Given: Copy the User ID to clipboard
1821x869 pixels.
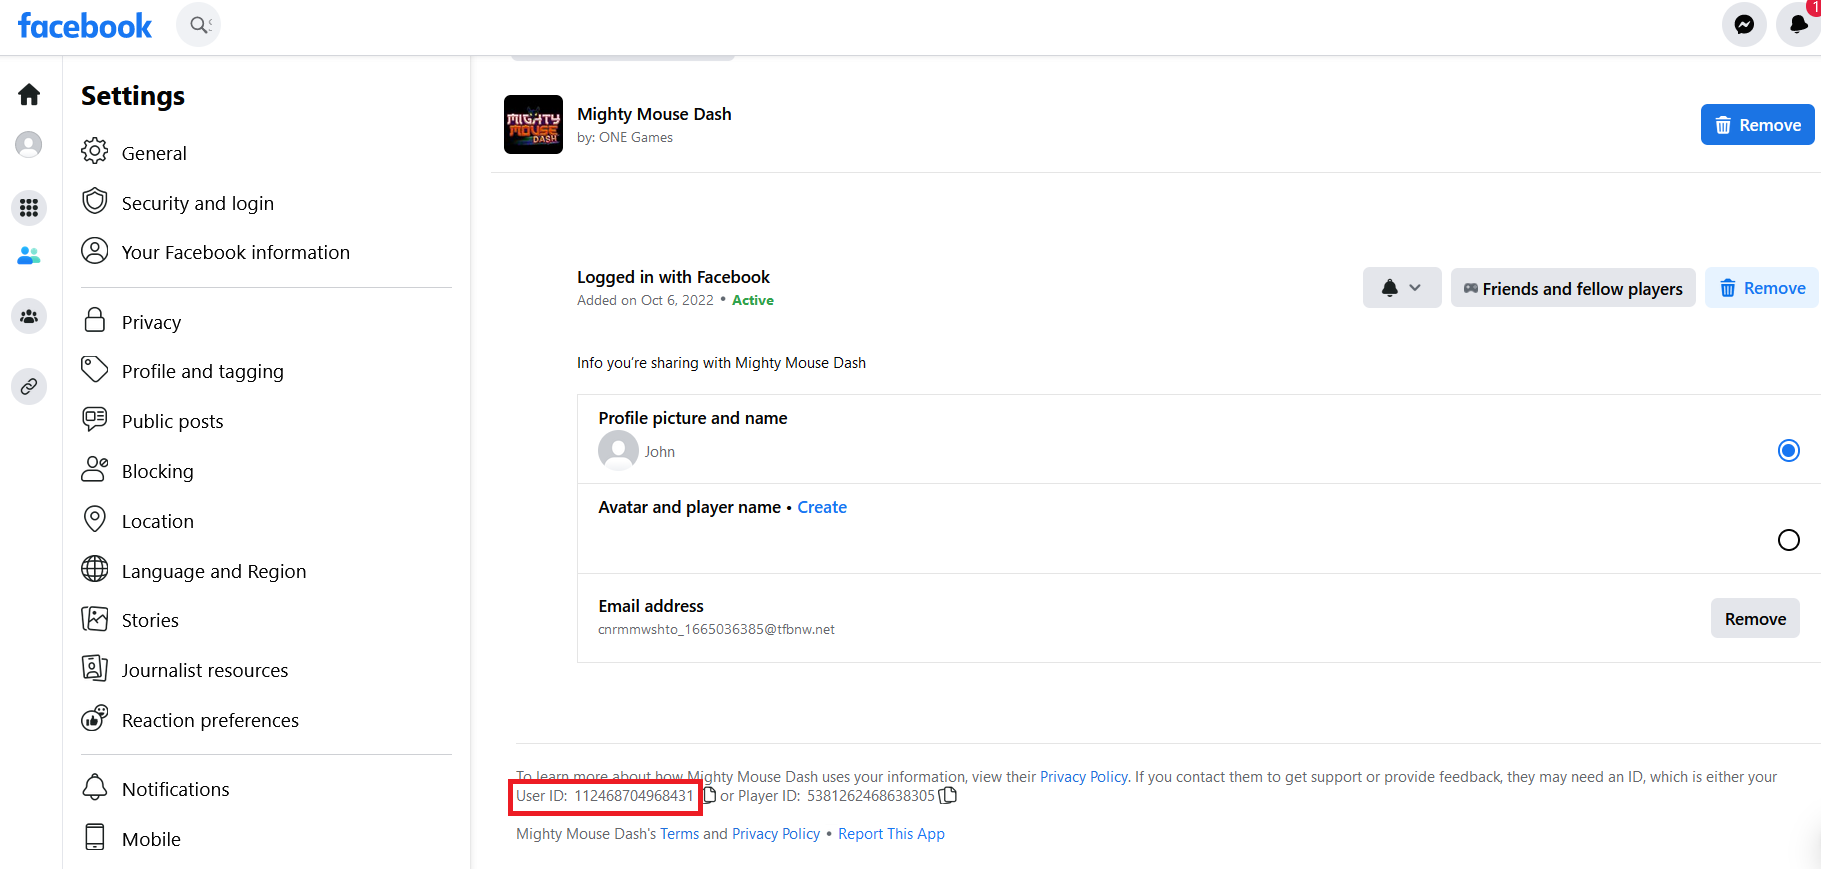Looking at the screenshot, I should pyautogui.click(x=709, y=796).
